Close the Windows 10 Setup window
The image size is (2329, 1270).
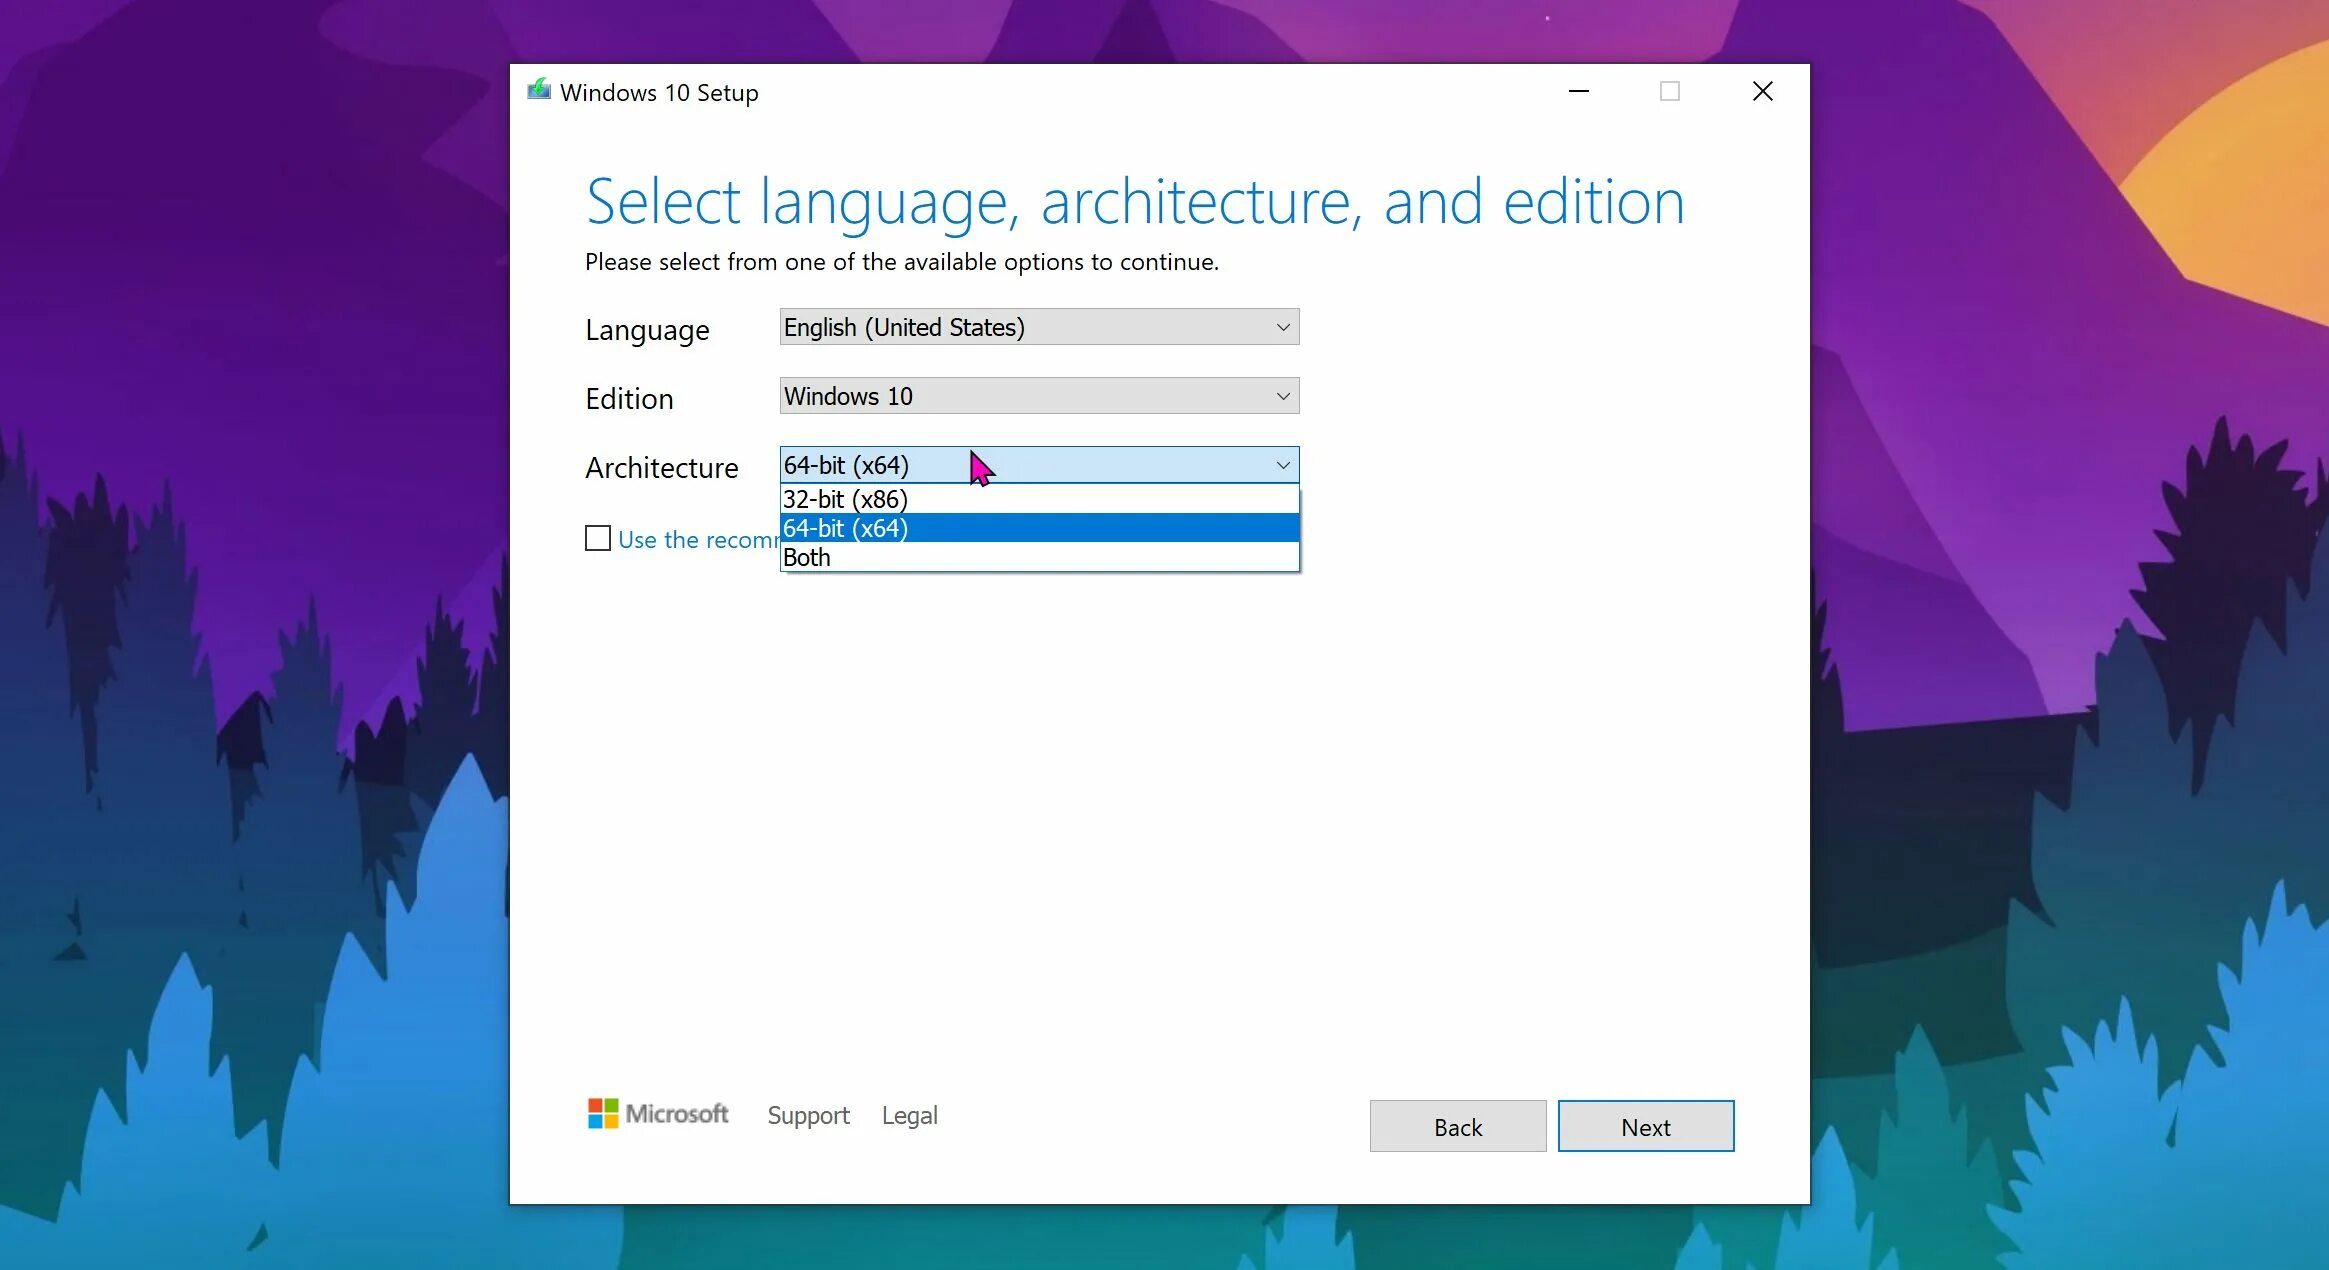1763,91
